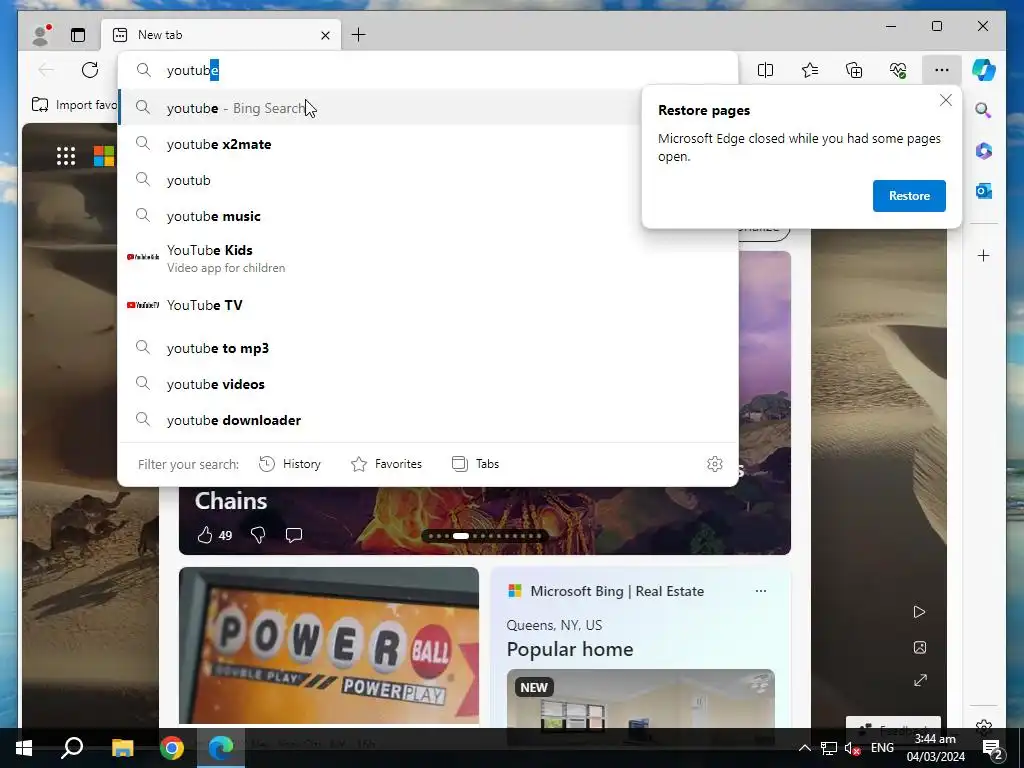Open tab actions menu icon

(x=78, y=35)
